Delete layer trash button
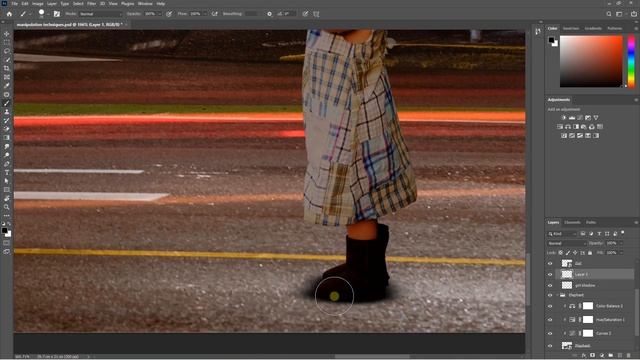The height and width of the screenshot is (360, 640). pos(629,356)
